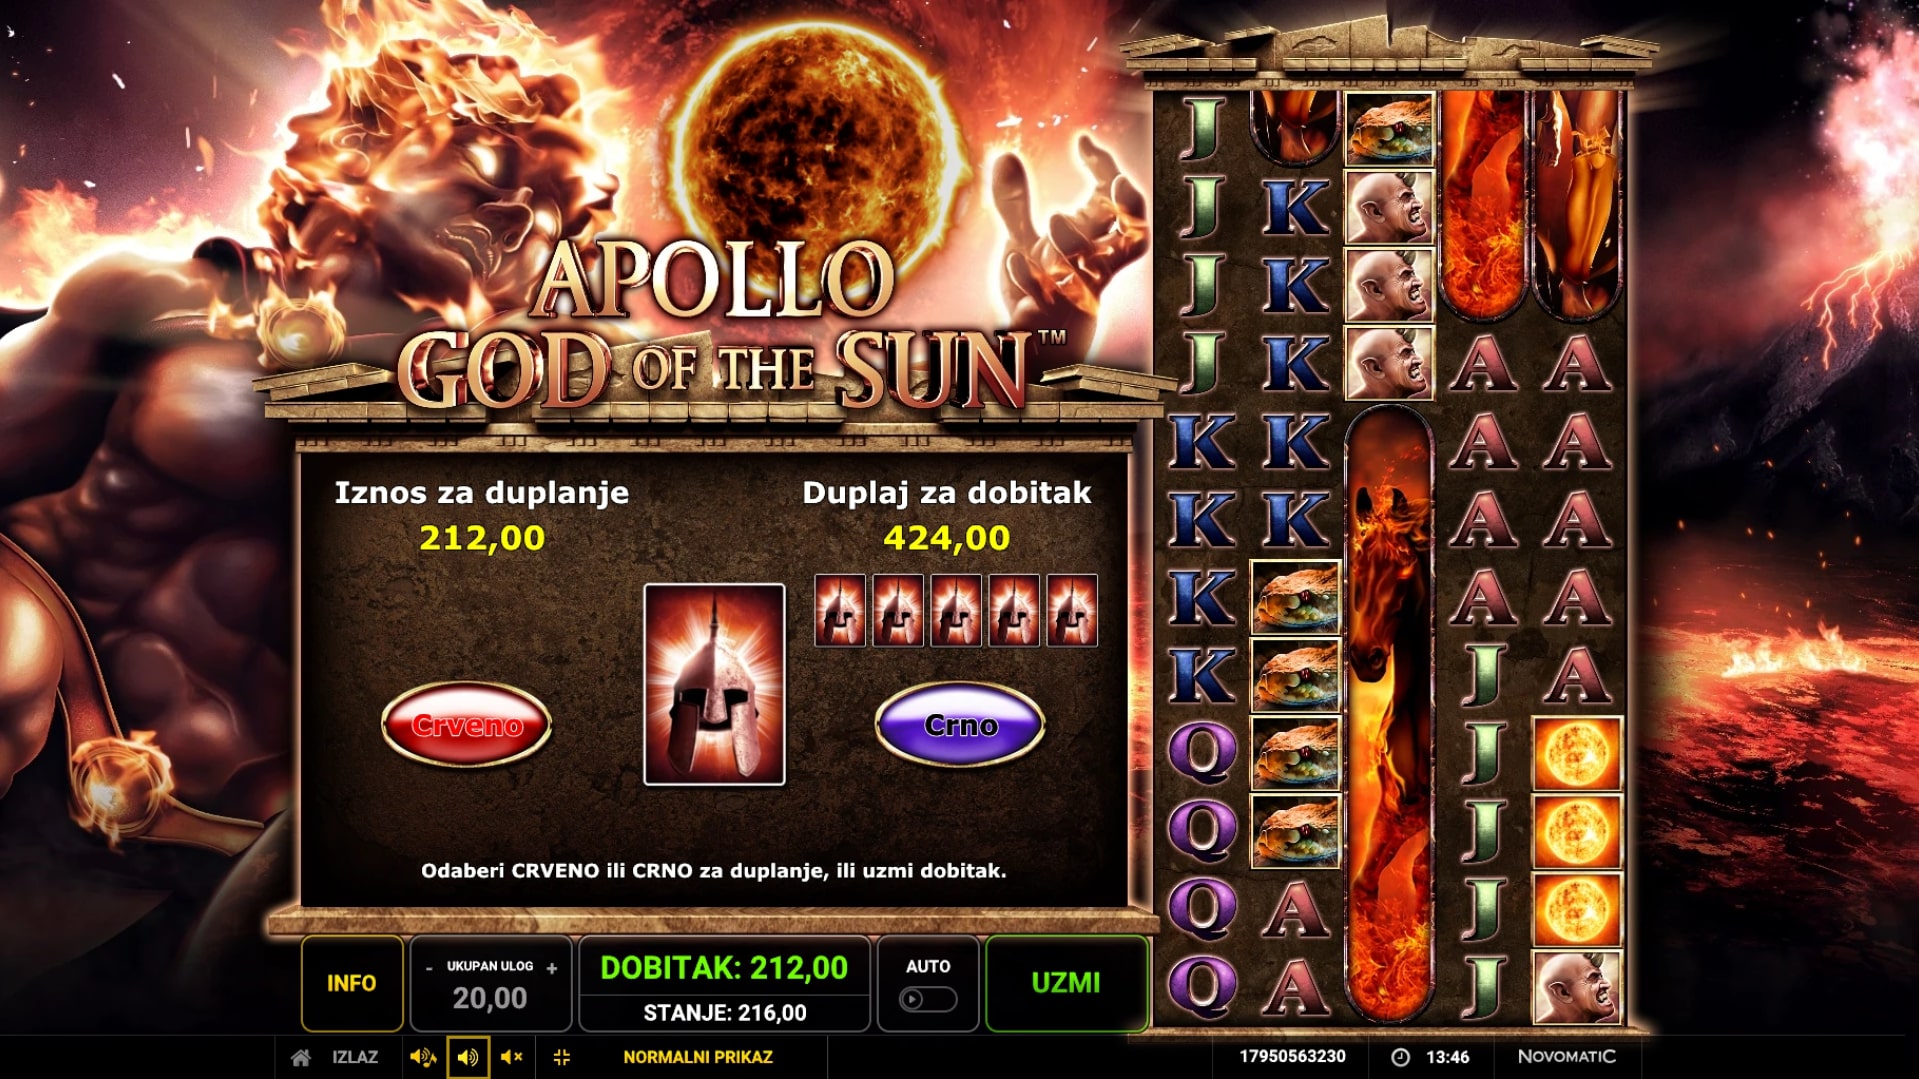Select the sound effects only speaker icon
1919x1079 pixels.
click(467, 1057)
